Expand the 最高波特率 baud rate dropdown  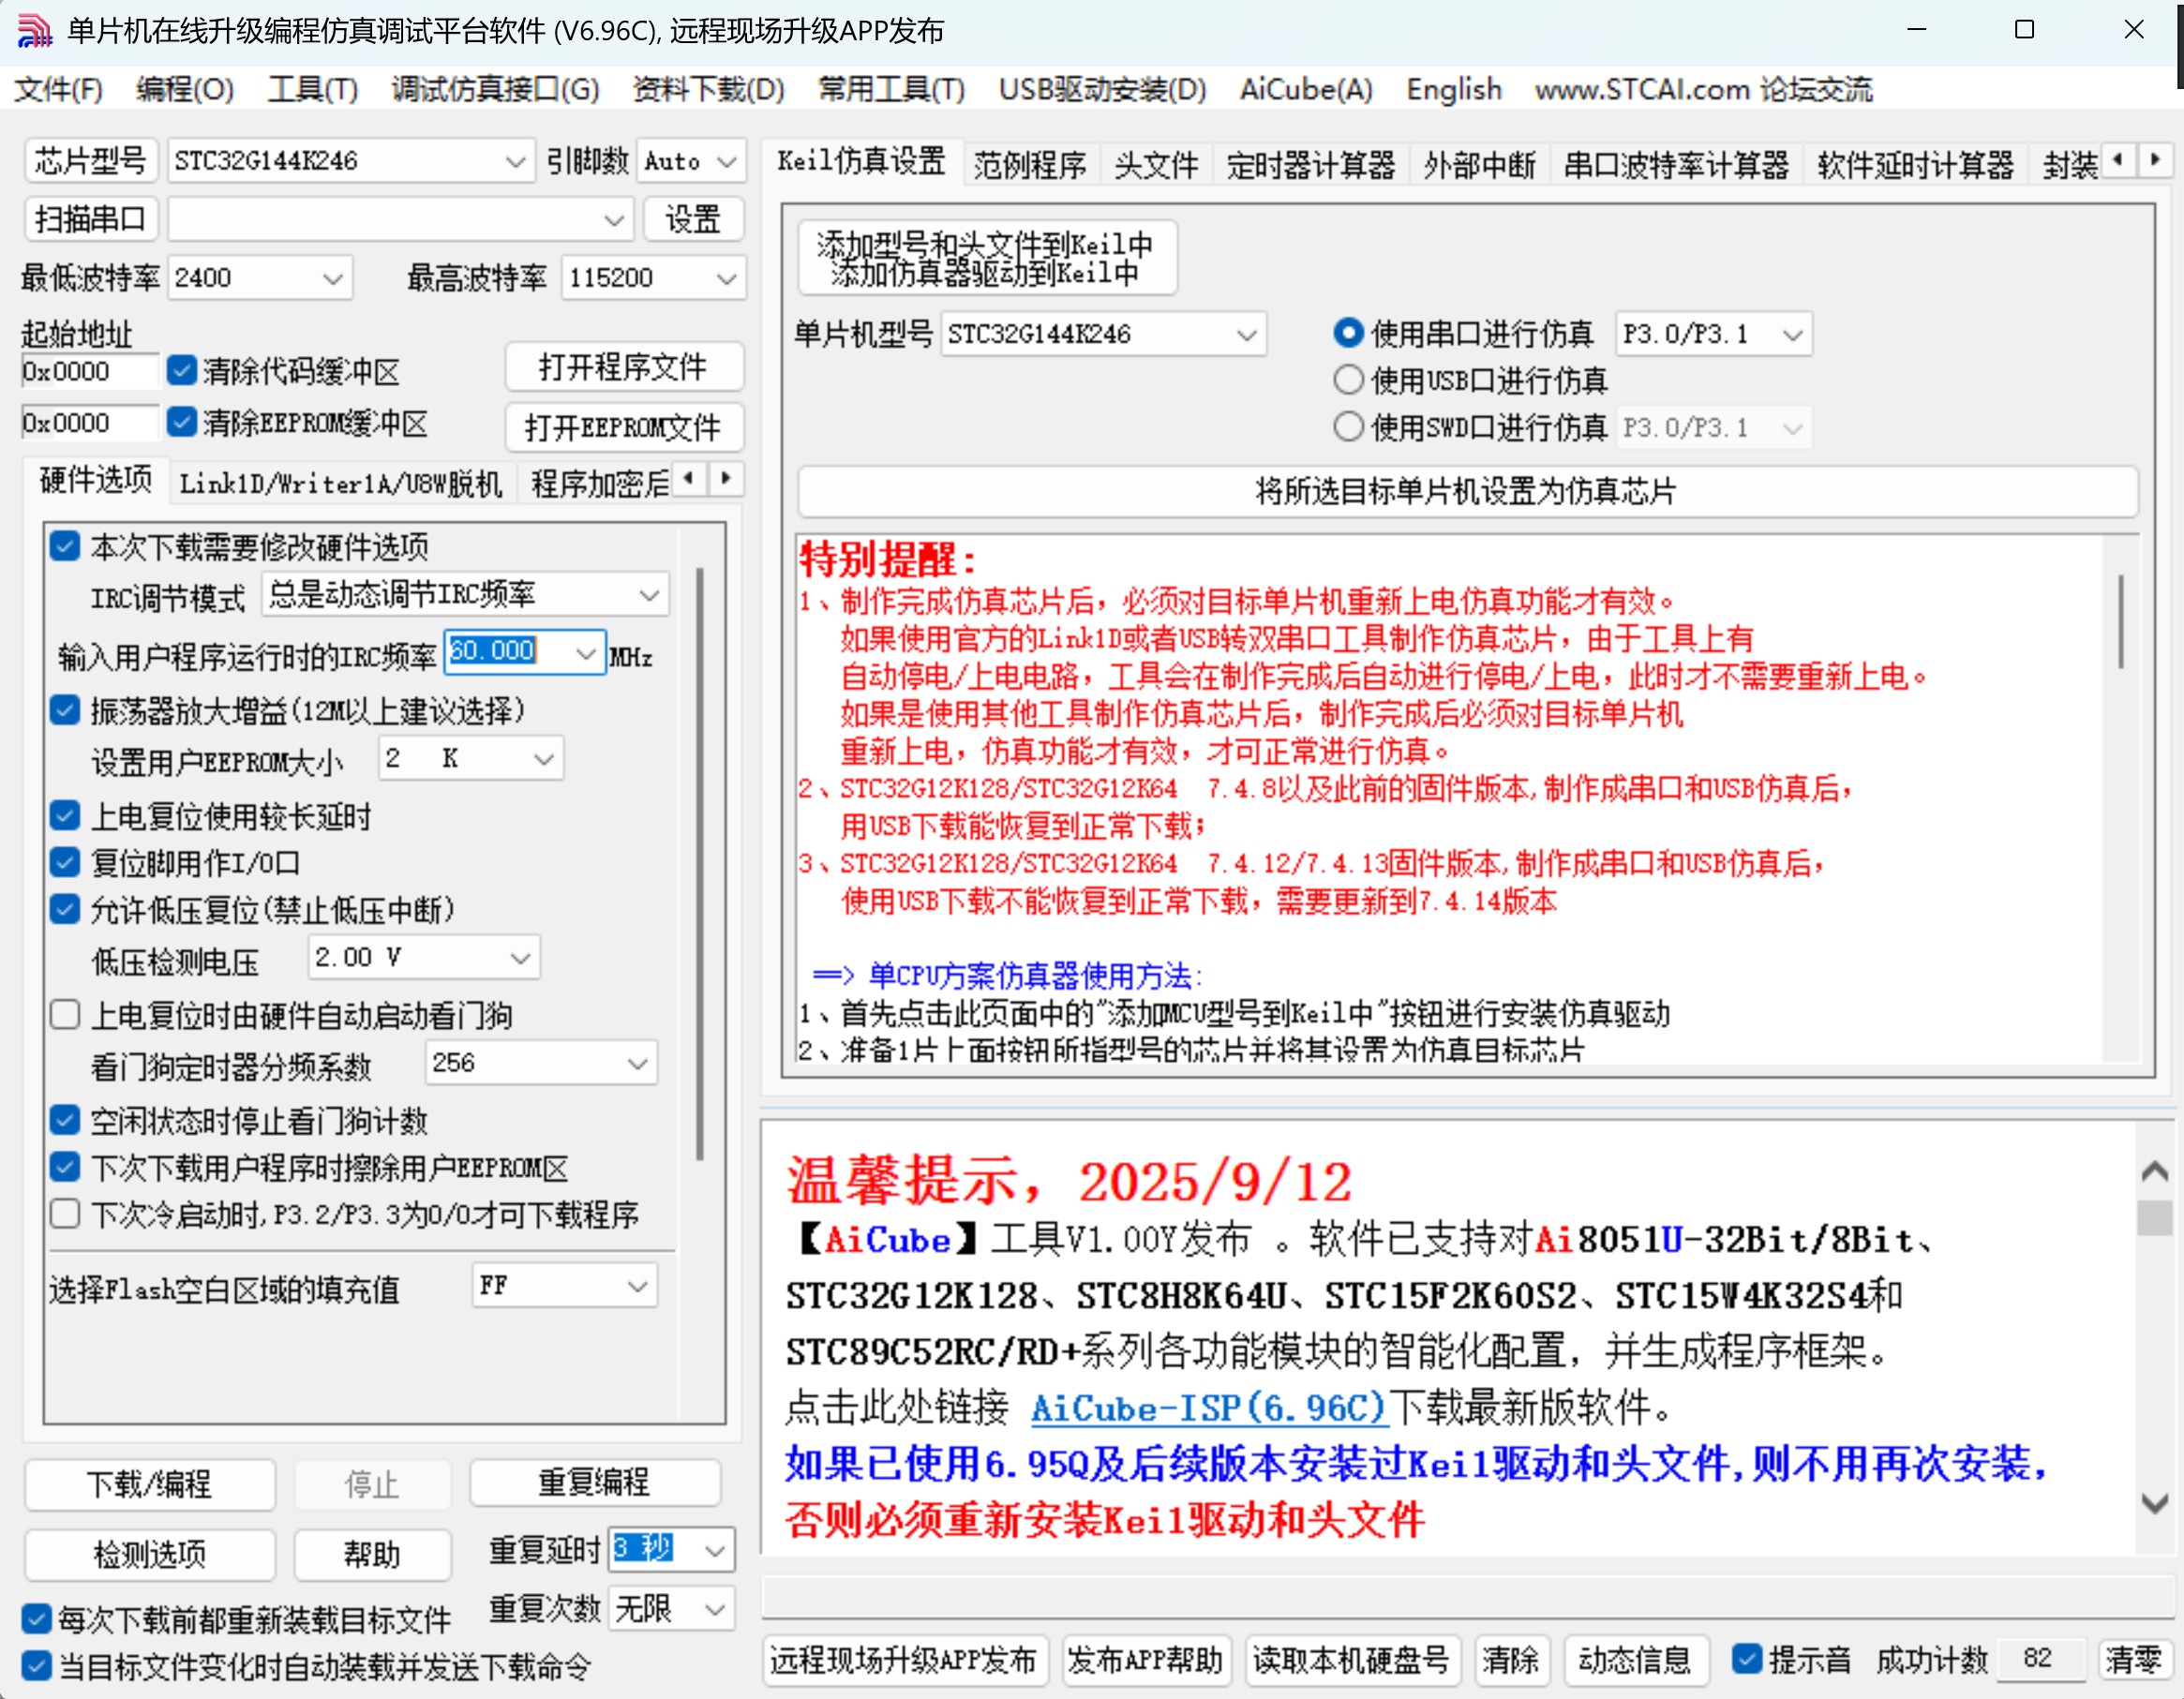click(726, 278)
